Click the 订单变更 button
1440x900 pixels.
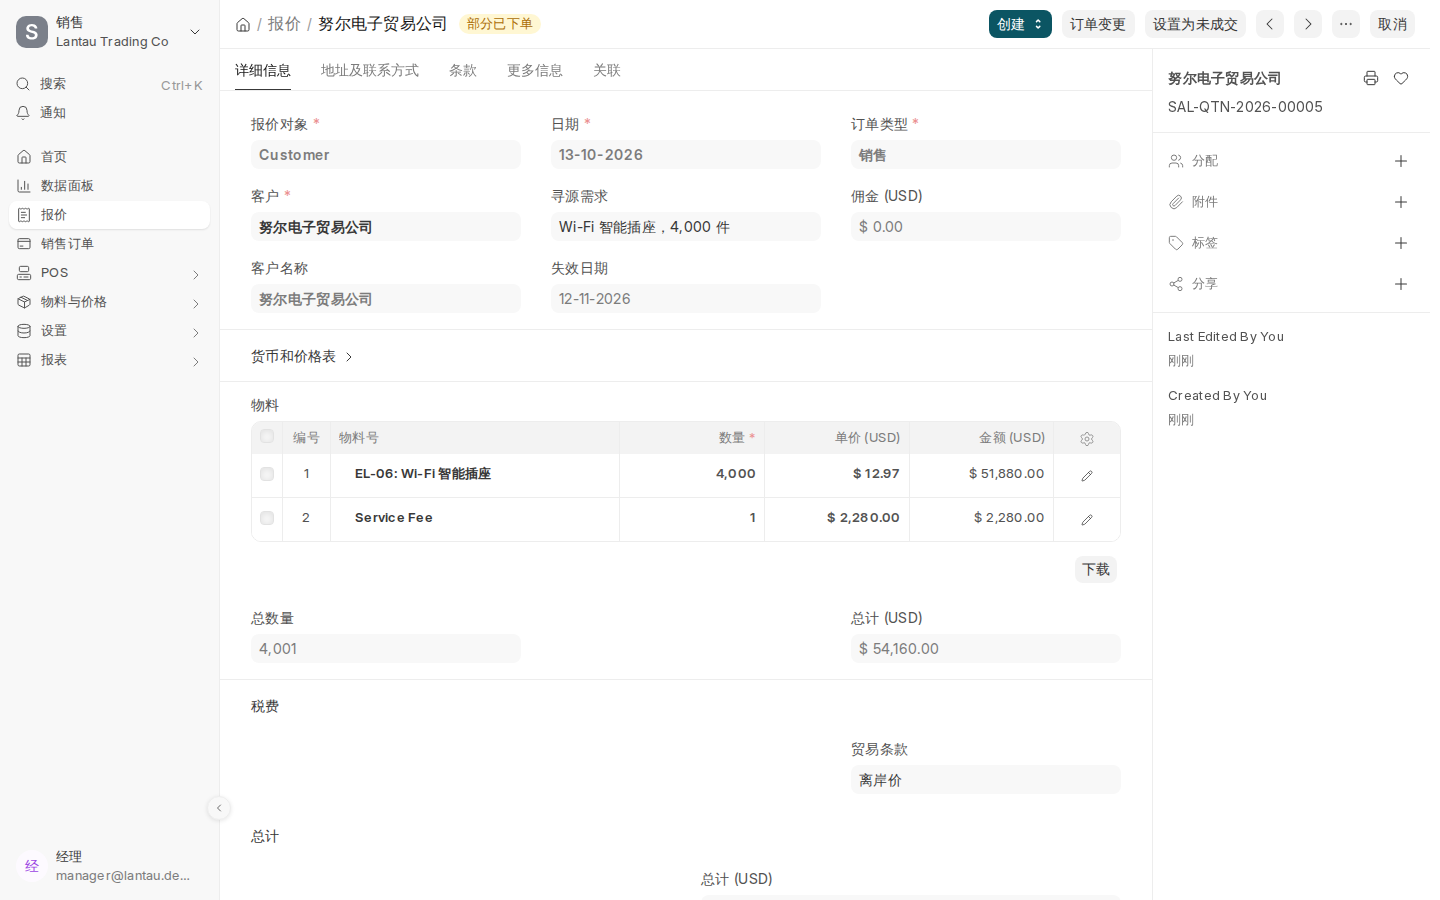(x=1098, y=24)
